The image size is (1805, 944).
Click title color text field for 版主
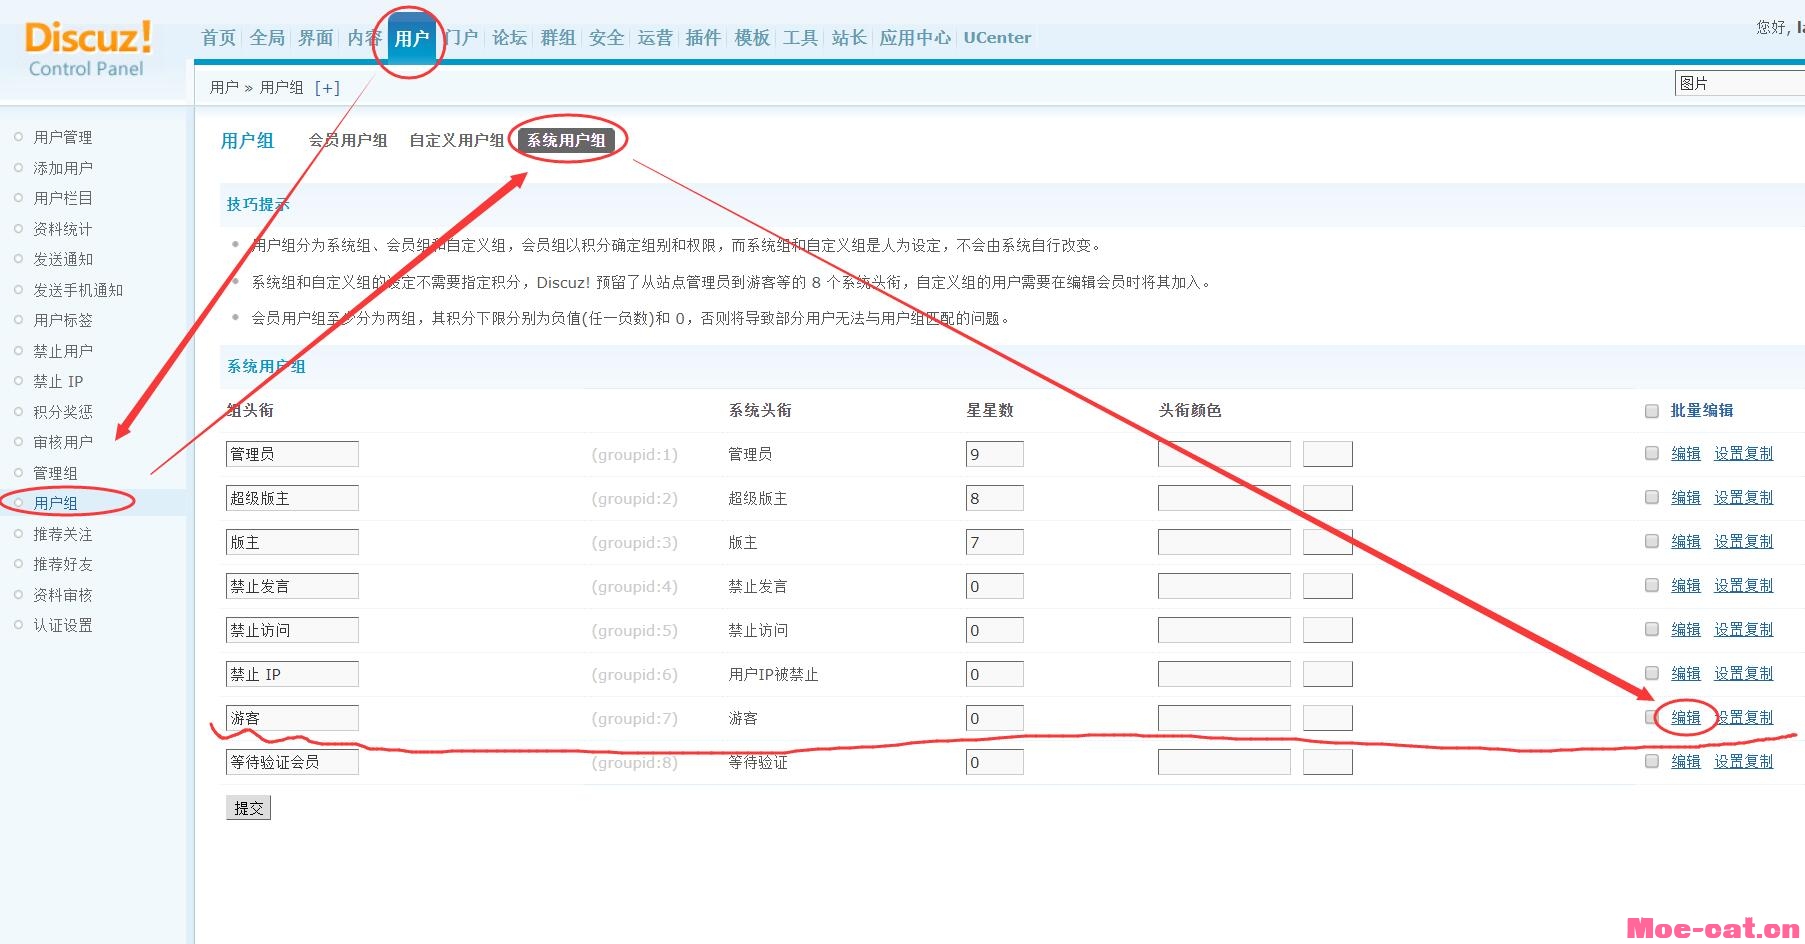click(x=1224, y=542)
